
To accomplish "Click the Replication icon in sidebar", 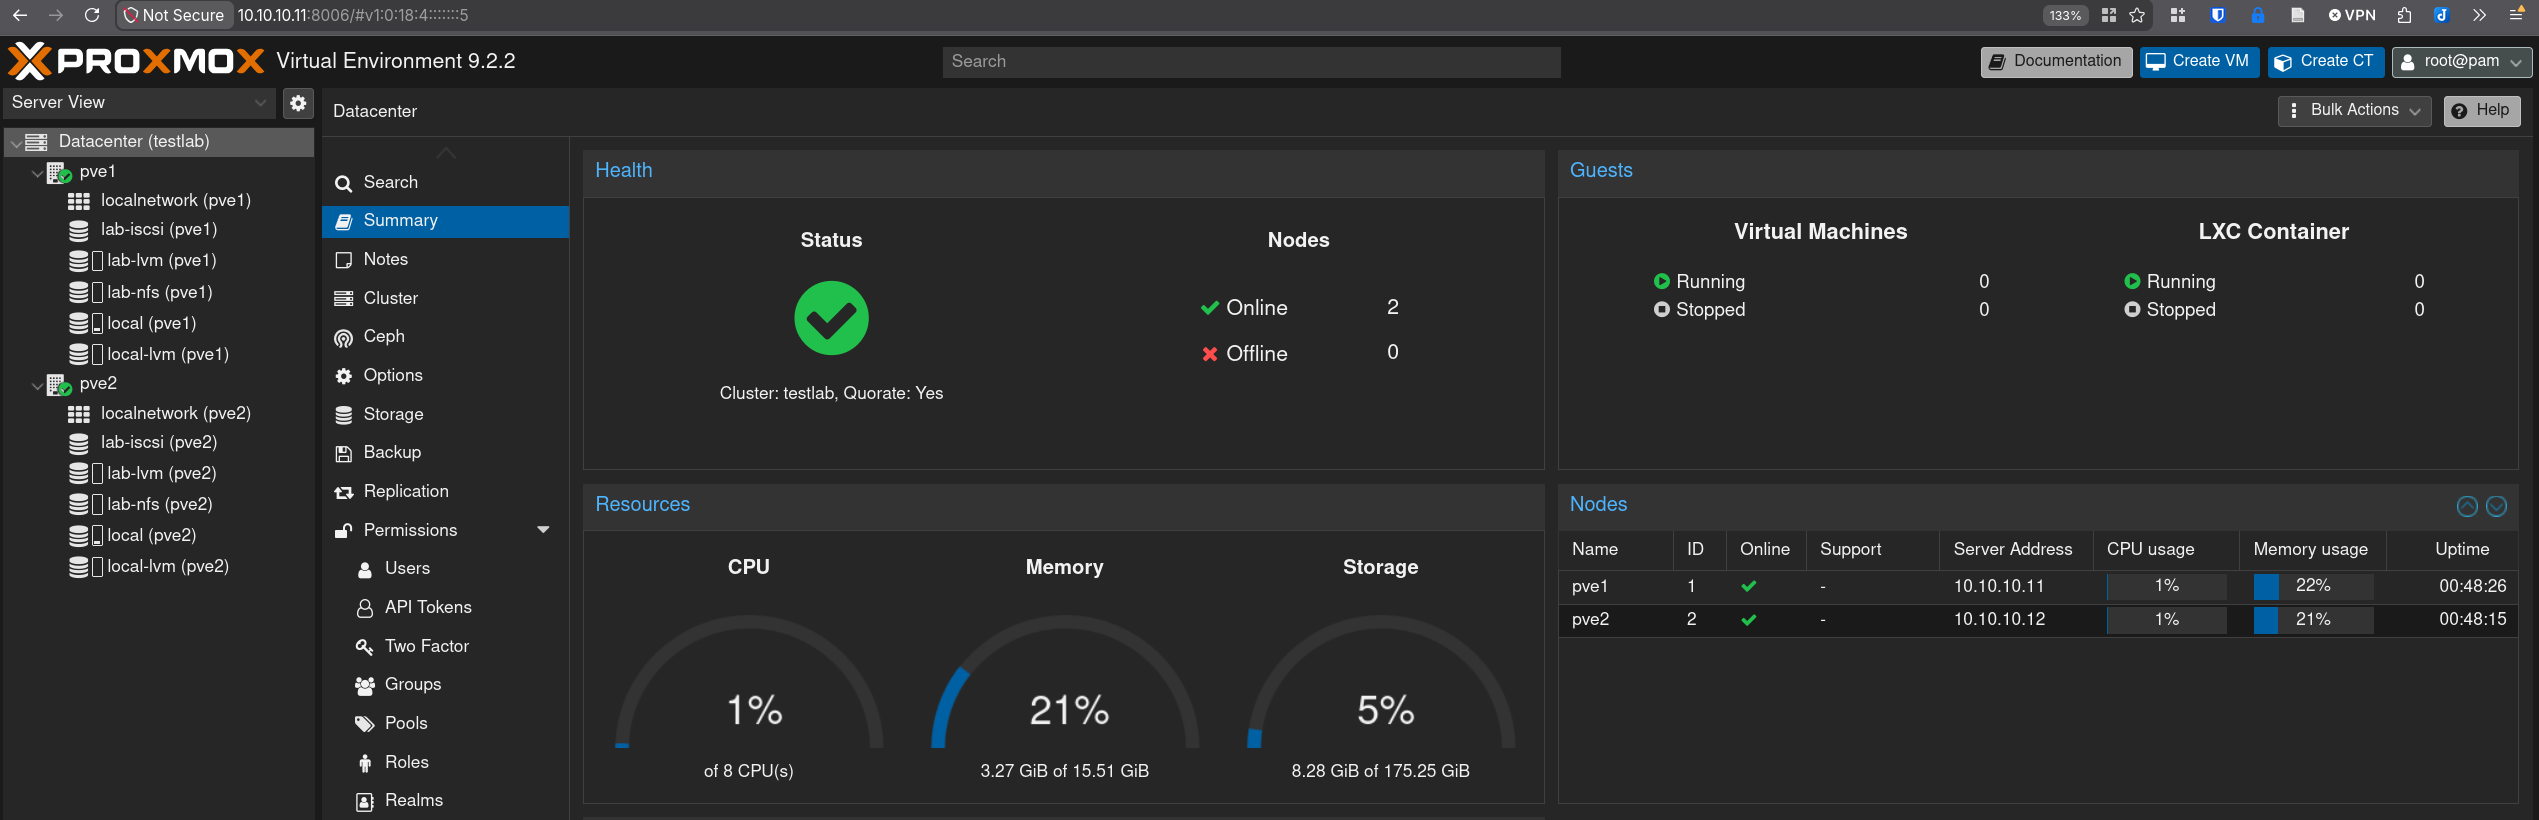I will point(343,492).
